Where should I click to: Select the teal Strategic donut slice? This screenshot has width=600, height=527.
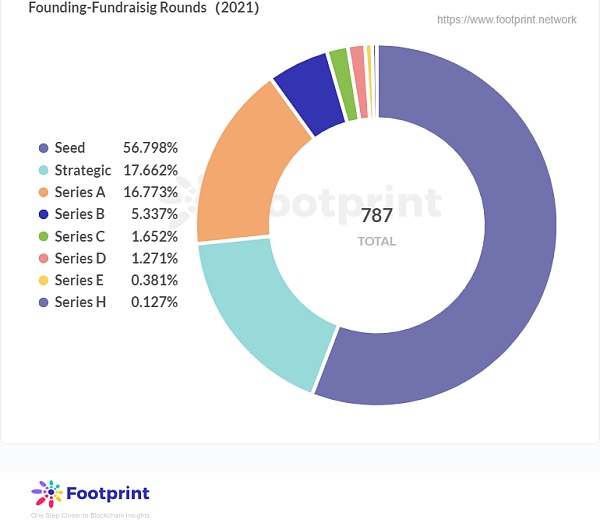[260, 310]
